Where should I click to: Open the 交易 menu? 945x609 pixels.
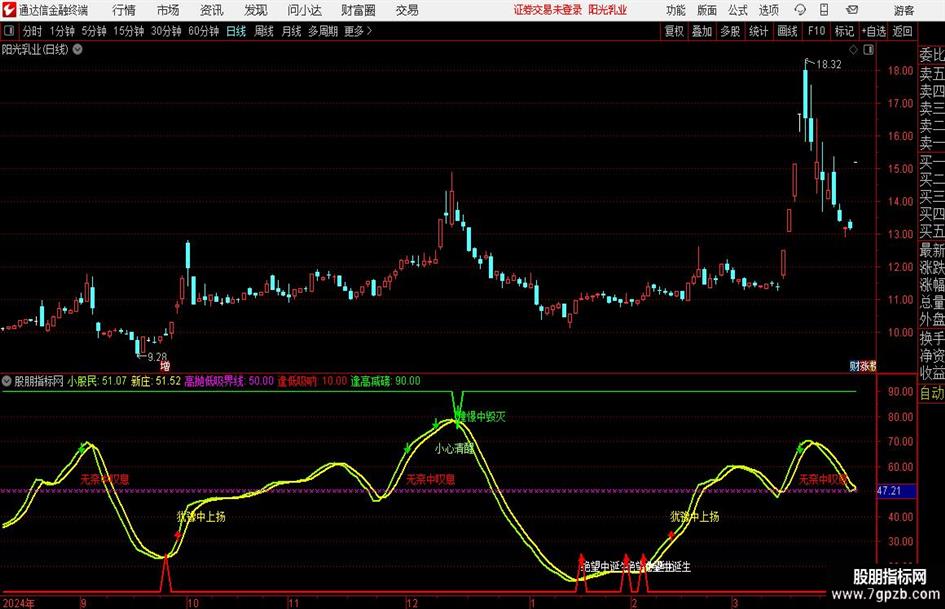point(407,10)
